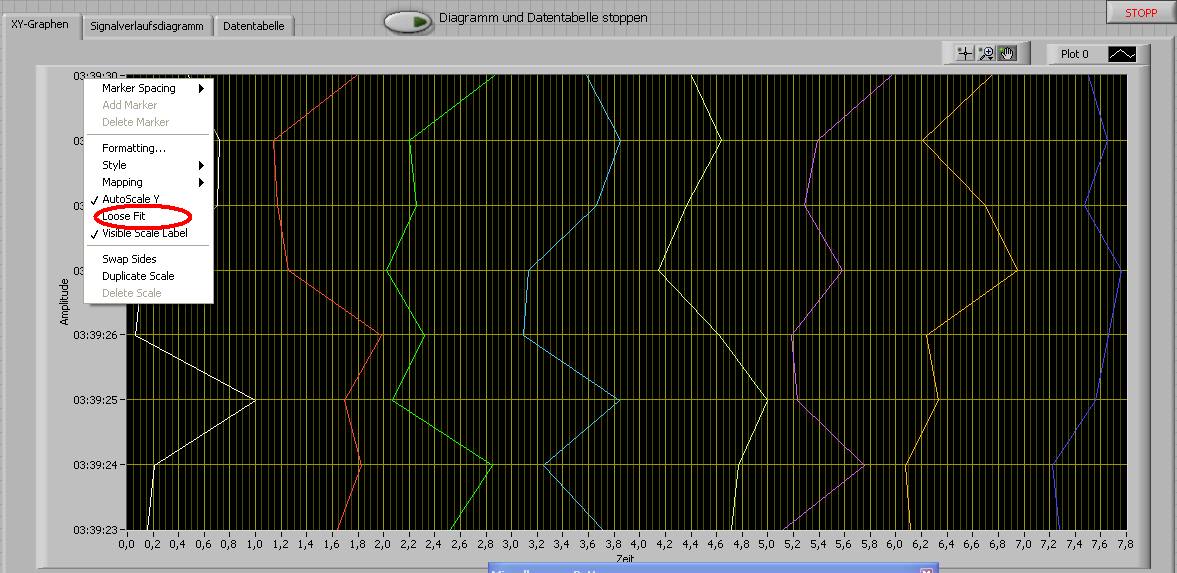Screen dimensions: 1177x573
Task: Click the Diagramm und Datentabelle stoppen label
Action: [x=543, y=17]
